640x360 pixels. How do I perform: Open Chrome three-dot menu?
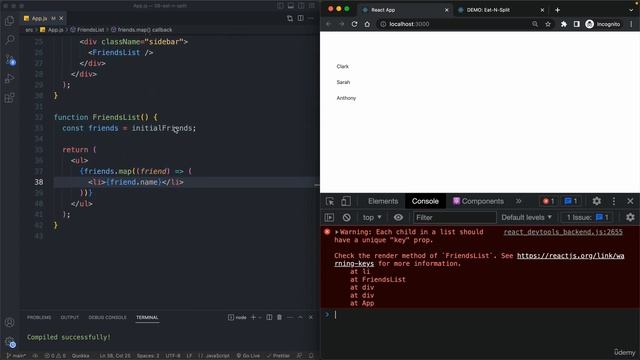pos(631,24)
